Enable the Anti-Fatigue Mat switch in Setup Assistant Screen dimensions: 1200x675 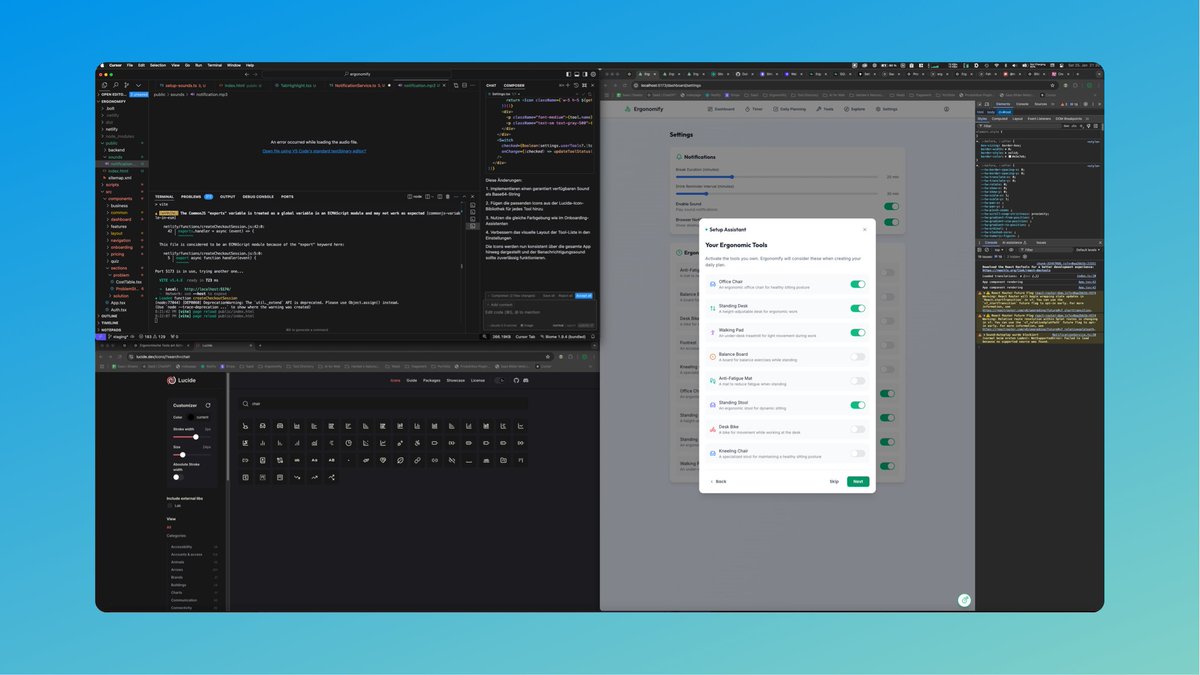(858, 381)
